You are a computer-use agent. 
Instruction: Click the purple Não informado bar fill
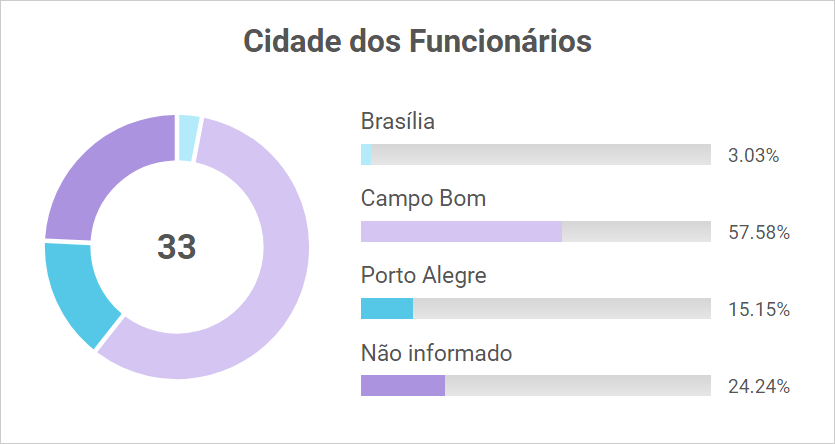click(x=403, y=385)
